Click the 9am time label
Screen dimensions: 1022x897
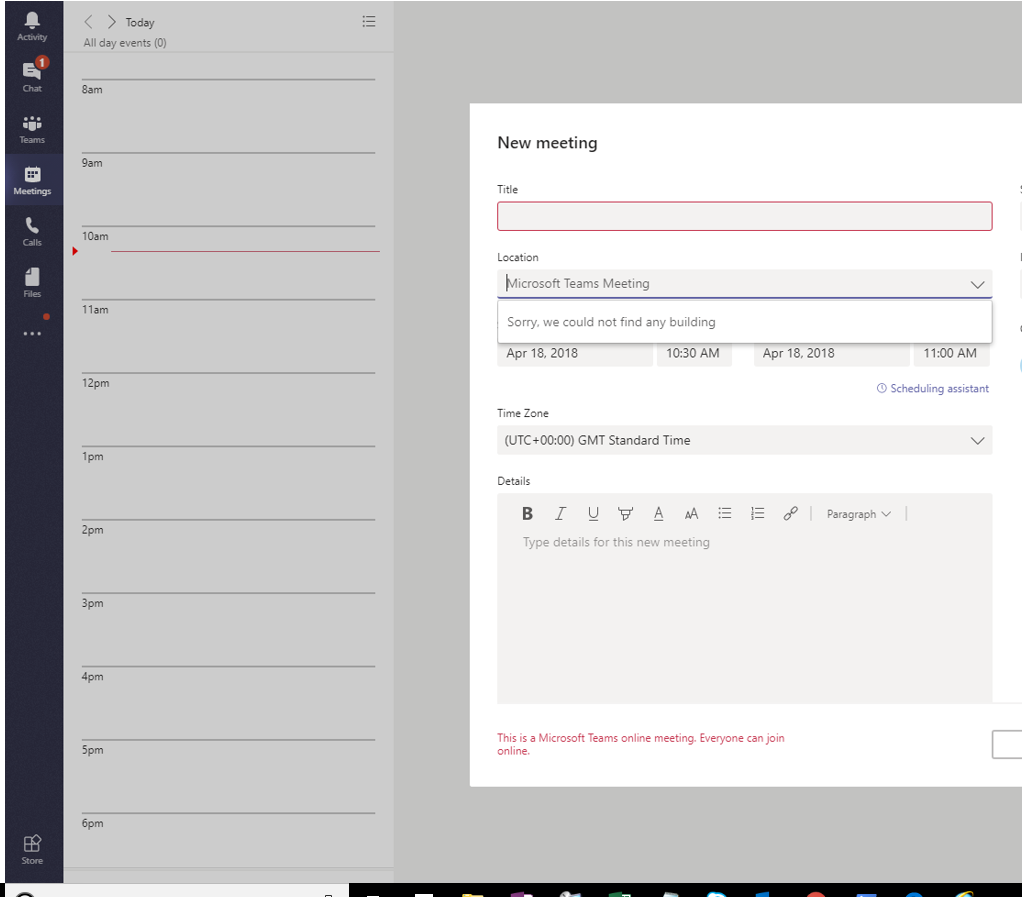click(92, 163)
